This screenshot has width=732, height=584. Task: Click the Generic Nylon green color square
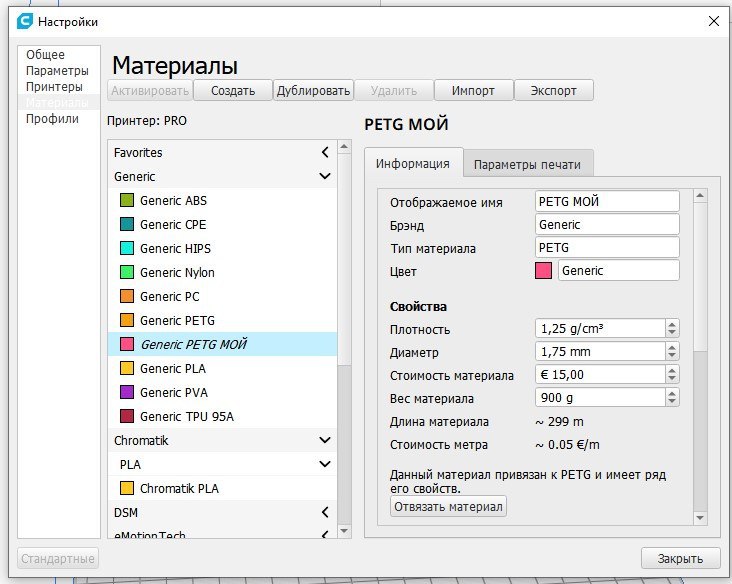(127, 272)
